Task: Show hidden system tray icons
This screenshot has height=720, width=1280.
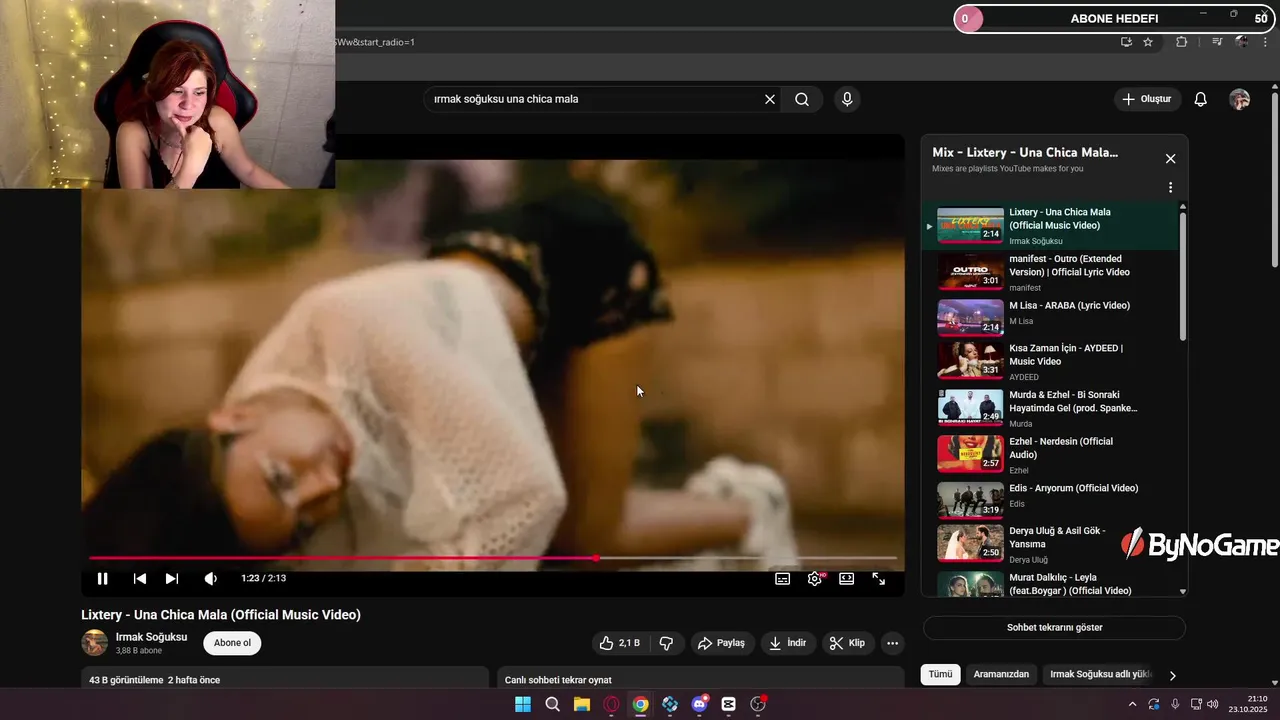Action: tap(1132, 704)
